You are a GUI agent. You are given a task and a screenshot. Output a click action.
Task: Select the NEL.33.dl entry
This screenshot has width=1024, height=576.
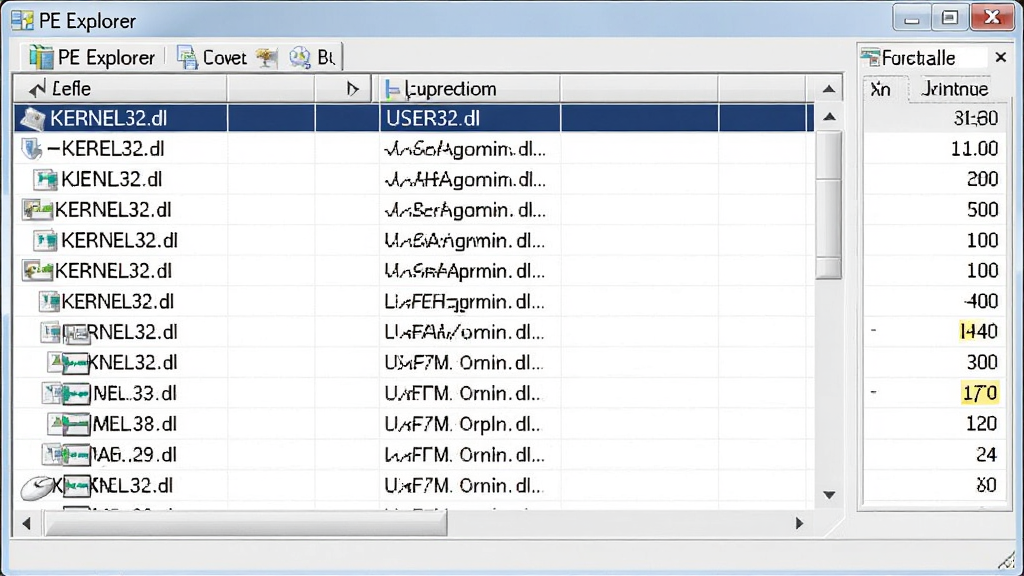(x=135, y=393)
